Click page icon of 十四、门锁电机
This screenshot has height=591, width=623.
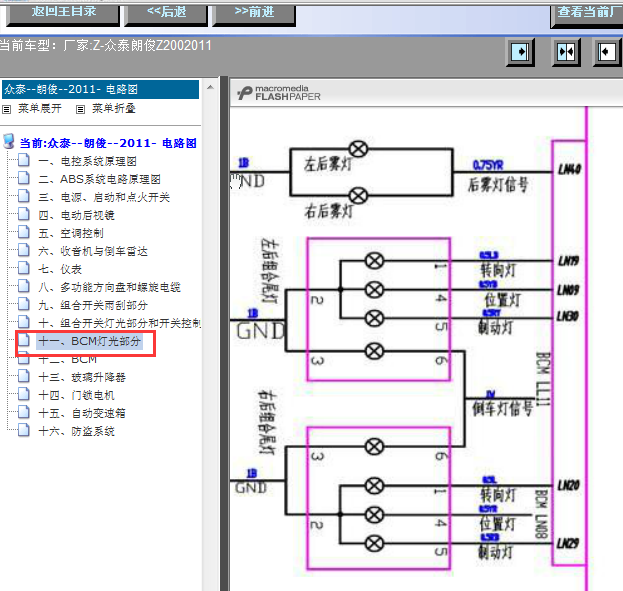point(23,394)
